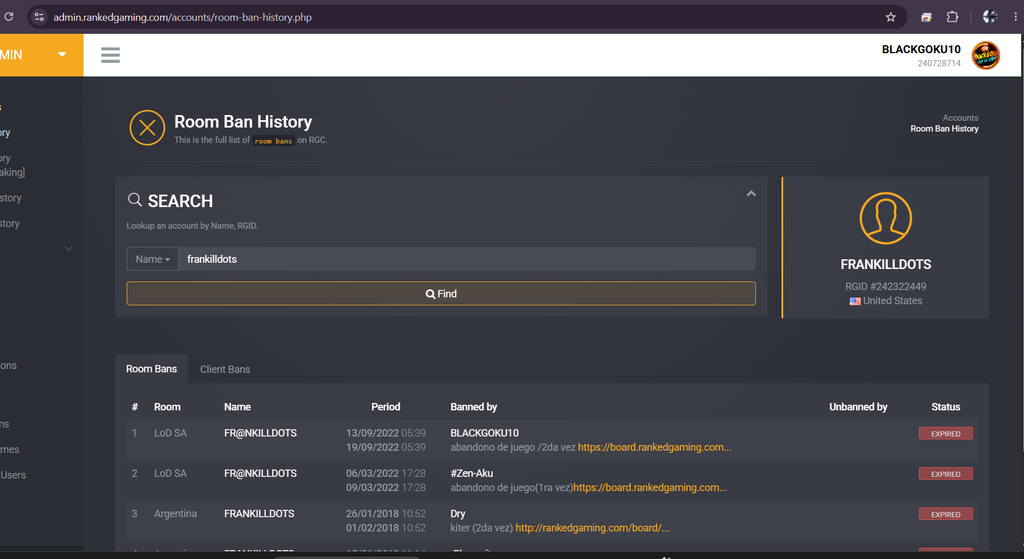Viewport: 1024px width, 559px height.
Task: Click the EXPIRED status in row 3
Action: click(x=946, y=515)
